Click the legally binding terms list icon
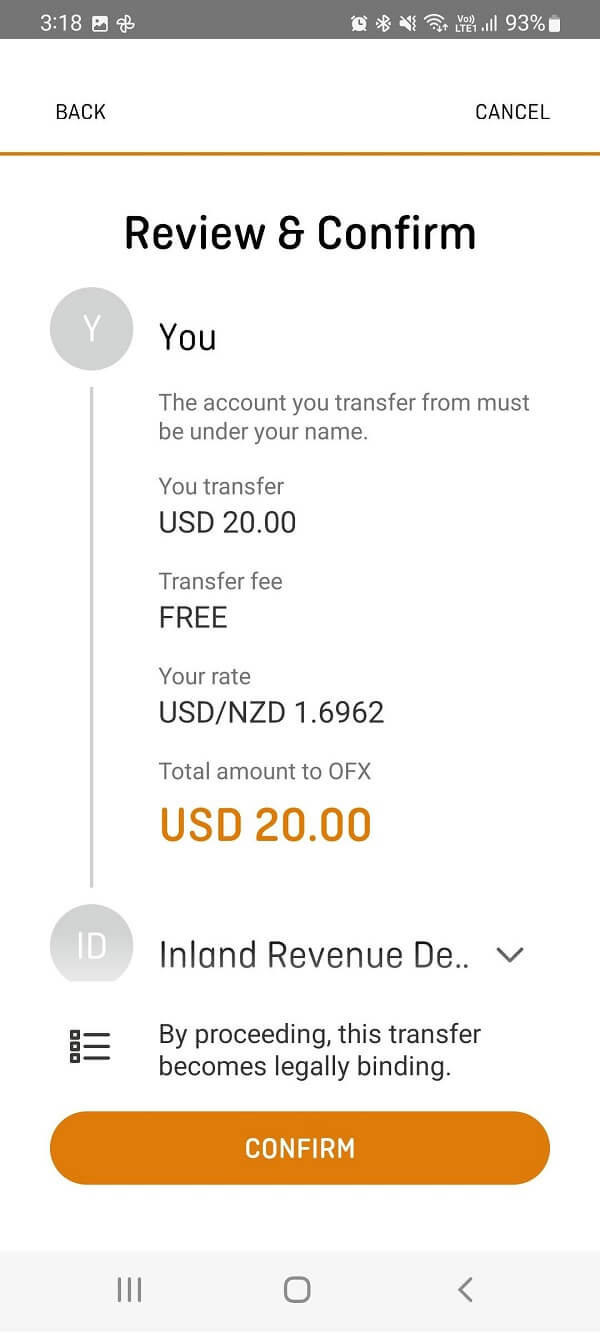The height and width of the screenshot is (1333, 600). (x=89, y=1045)
